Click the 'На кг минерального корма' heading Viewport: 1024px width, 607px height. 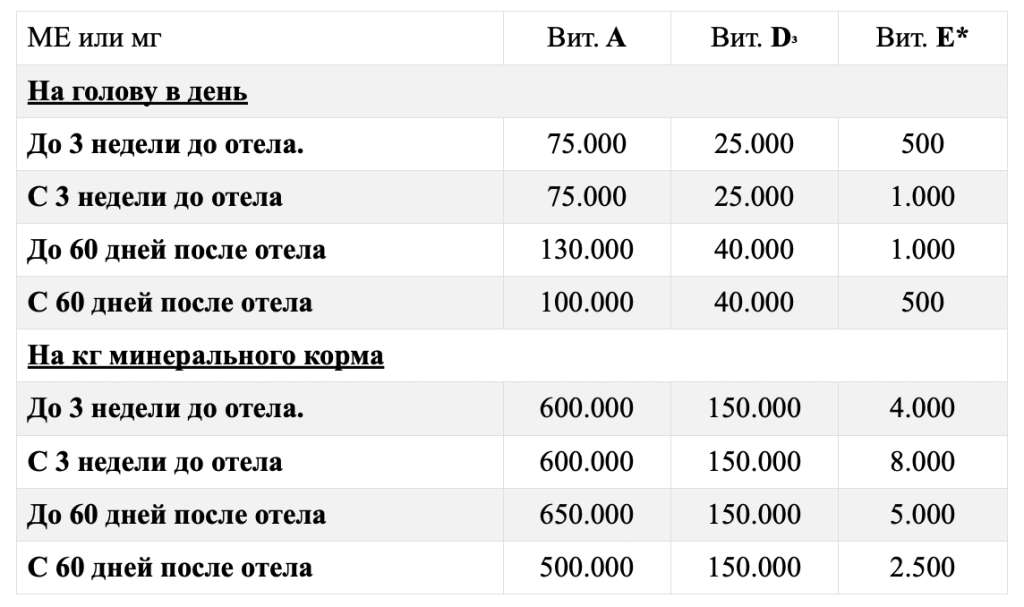pos(206,356)
